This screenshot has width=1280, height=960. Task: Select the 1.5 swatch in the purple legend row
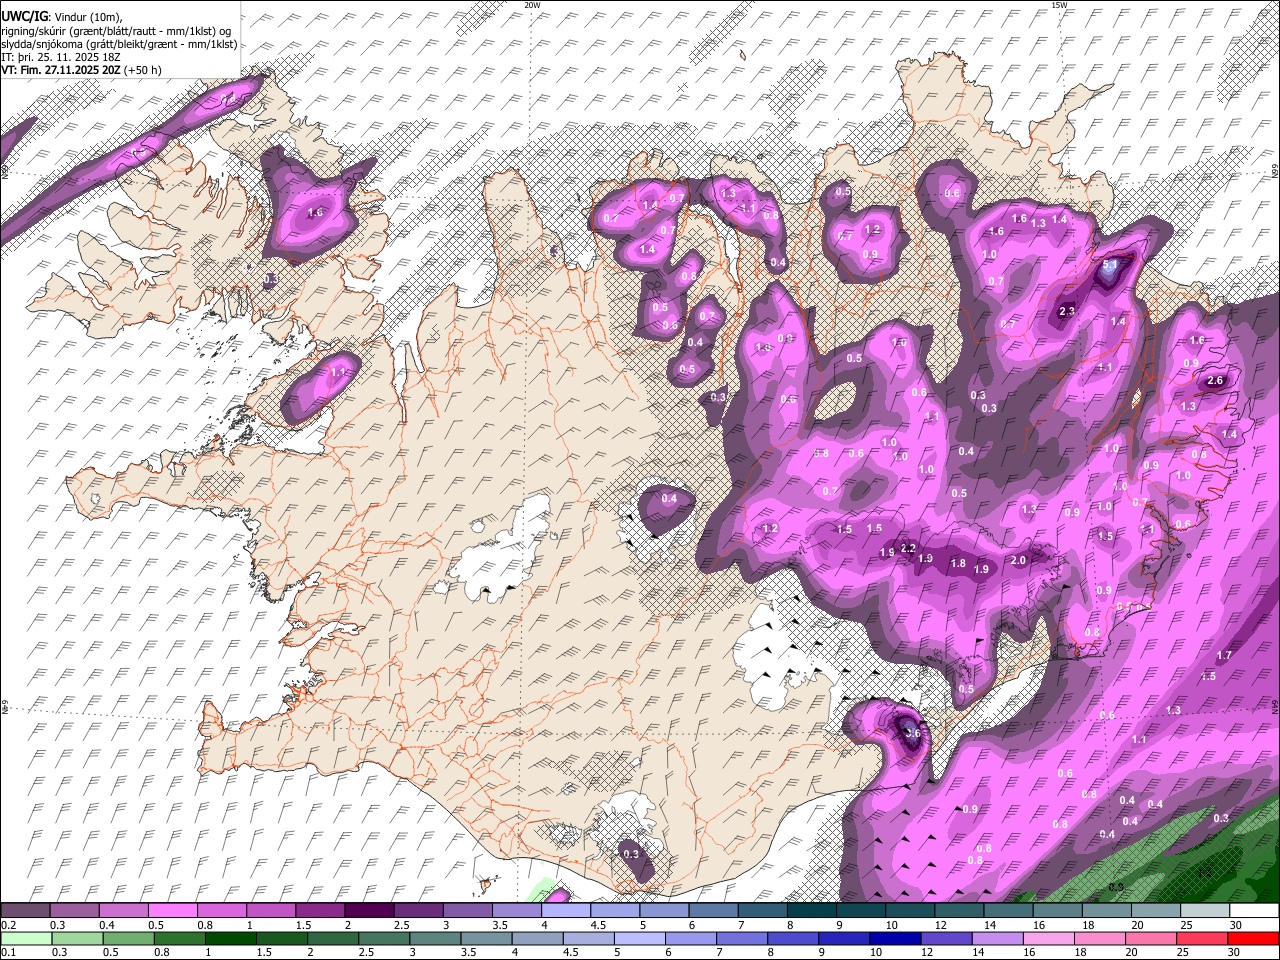coord(320,911)
